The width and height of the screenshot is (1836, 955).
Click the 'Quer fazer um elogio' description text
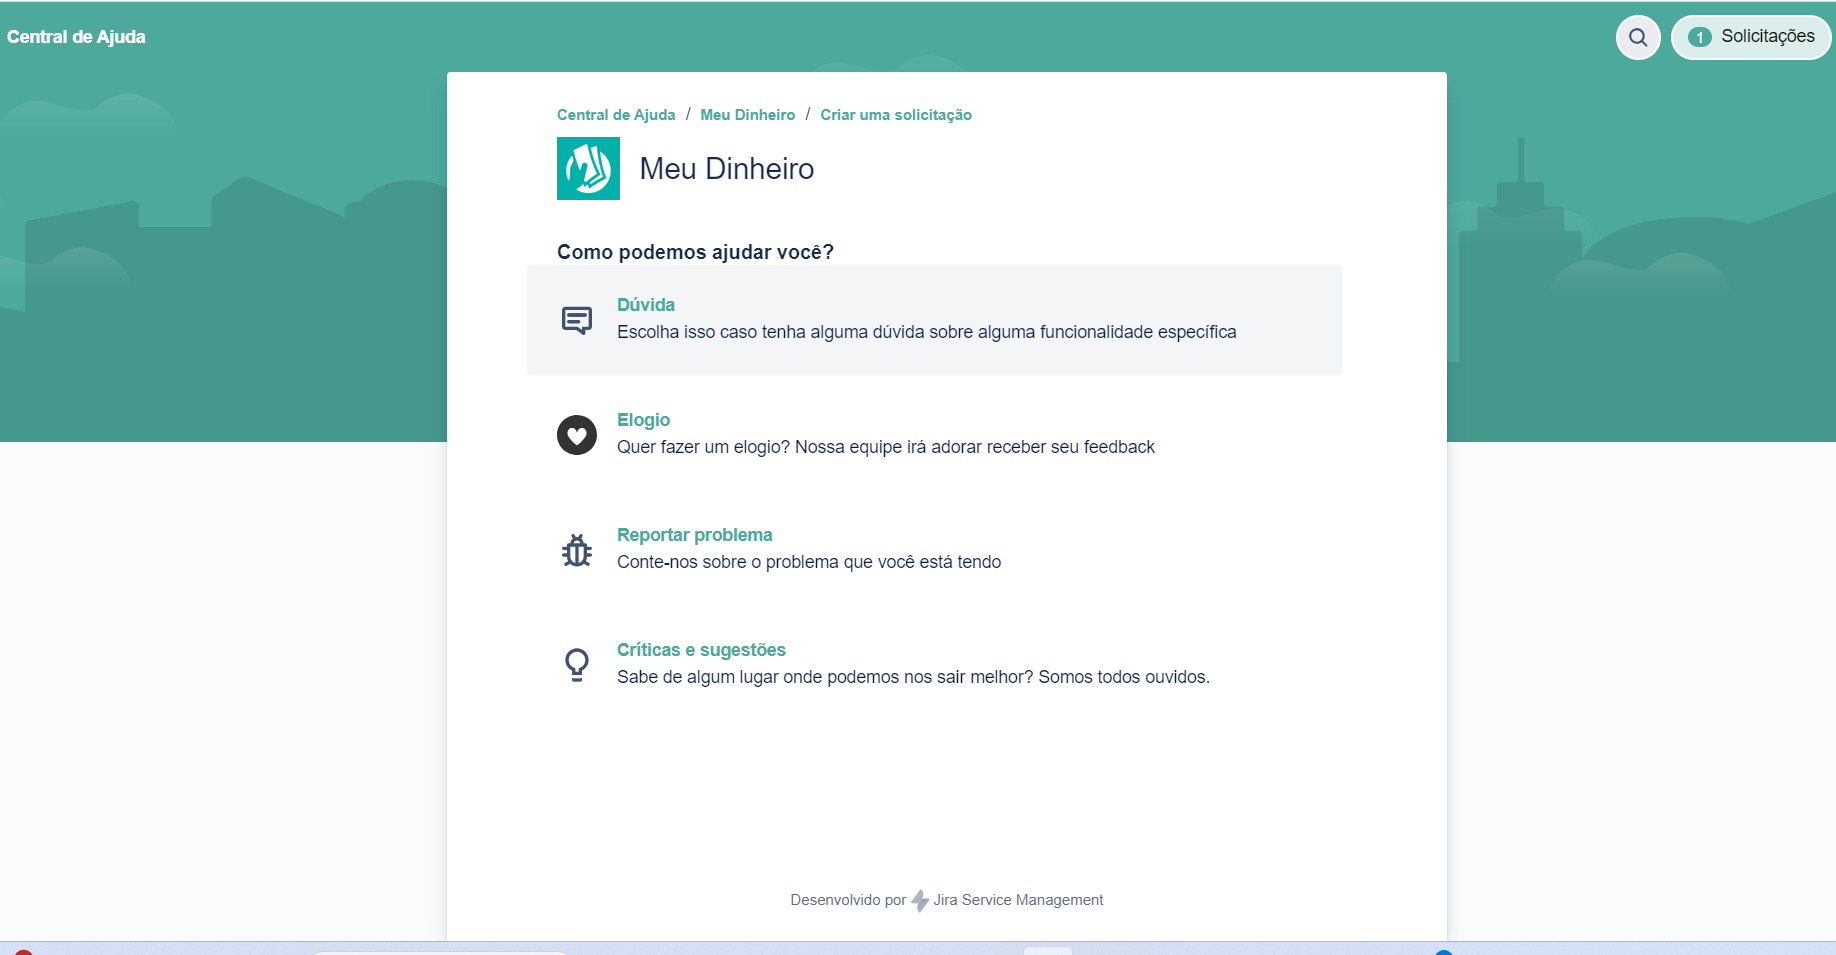885,447
